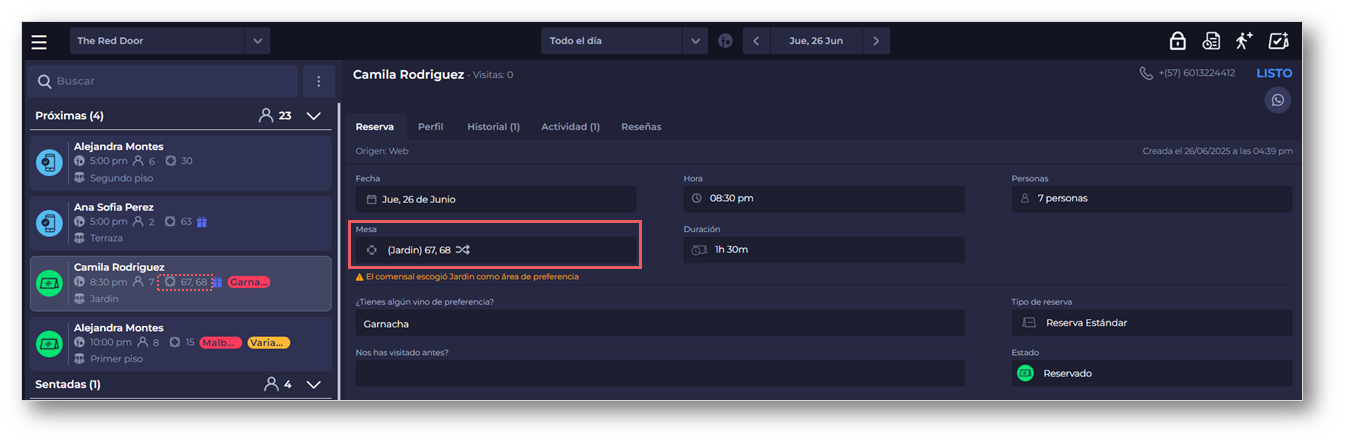Open the reservation list report icon
The width and height of the screenshot is (1345, 443).
[x=1211, y=41]
